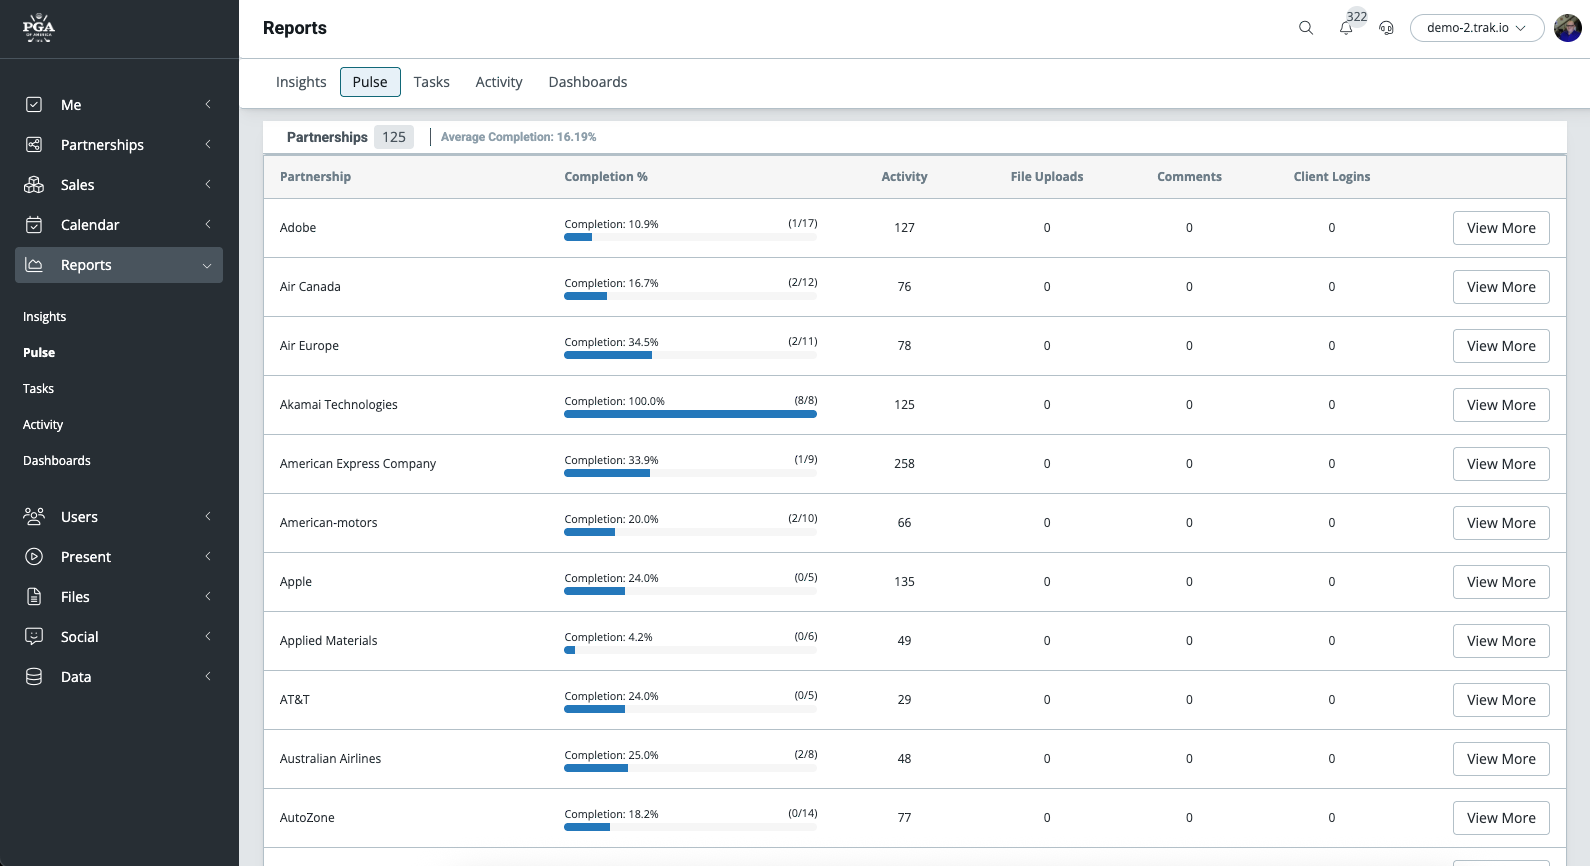This screenshot has width=1590, height=866.
Task: Open Insights in sidebar submenu
Action: pyautogui.click(x=45, y=316)
